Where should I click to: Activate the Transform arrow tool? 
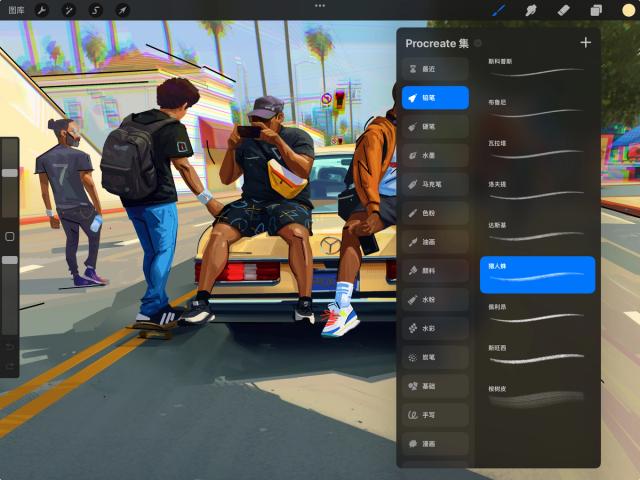(x=122, y=10)
